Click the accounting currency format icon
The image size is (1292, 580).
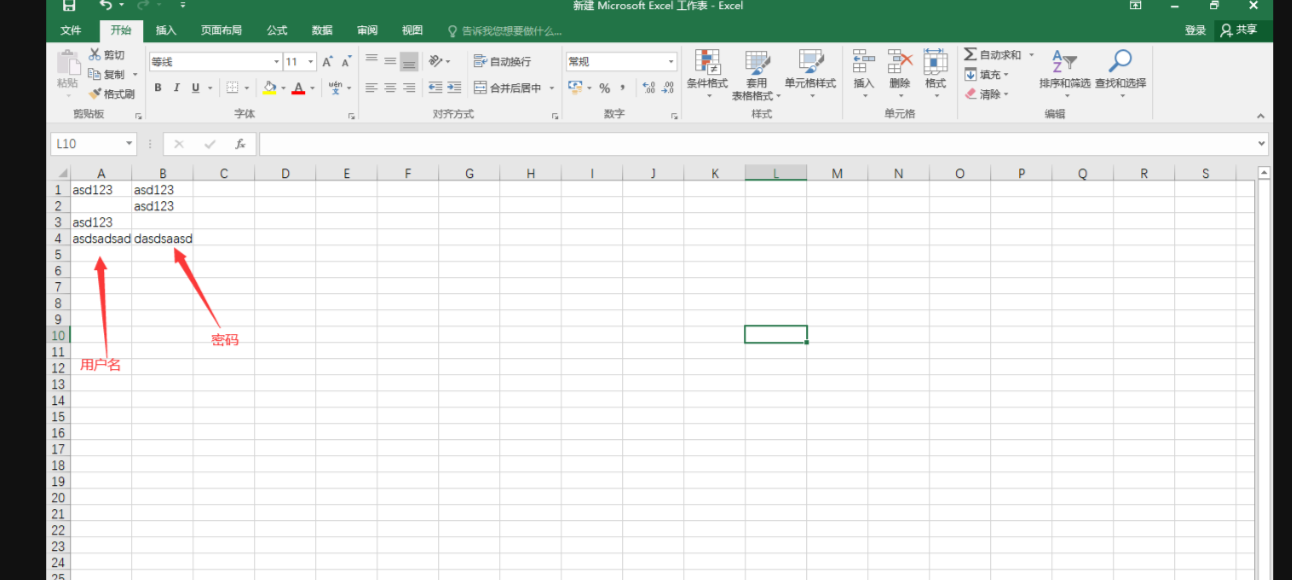(x=575, y=88)
